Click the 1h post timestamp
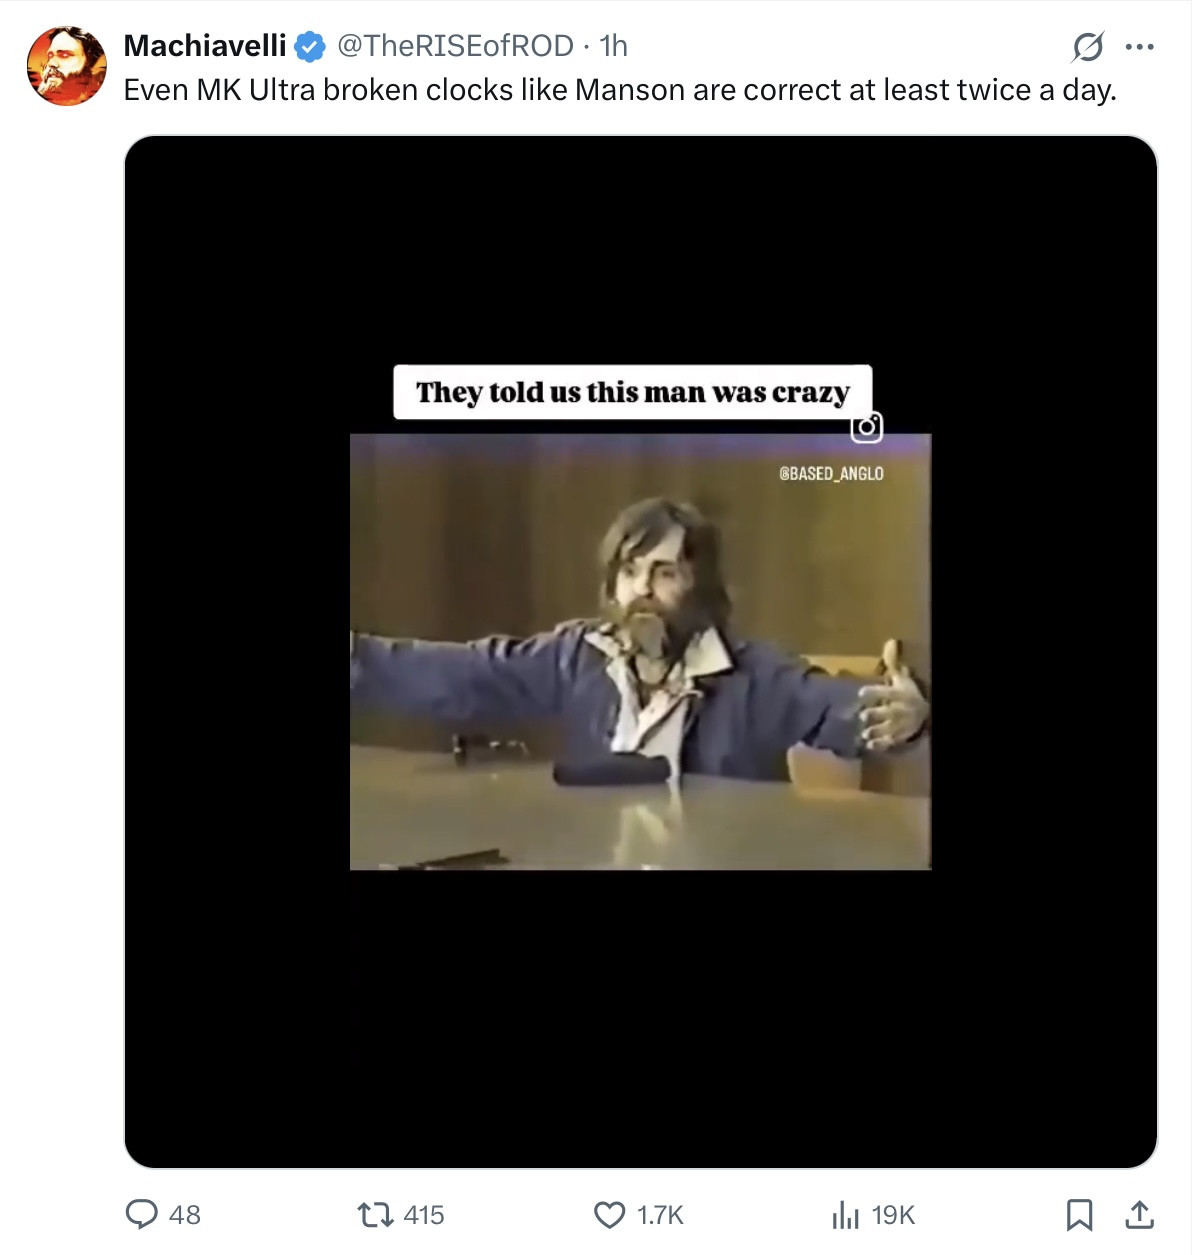1192x1255 pixels. (x=613, y=45)
